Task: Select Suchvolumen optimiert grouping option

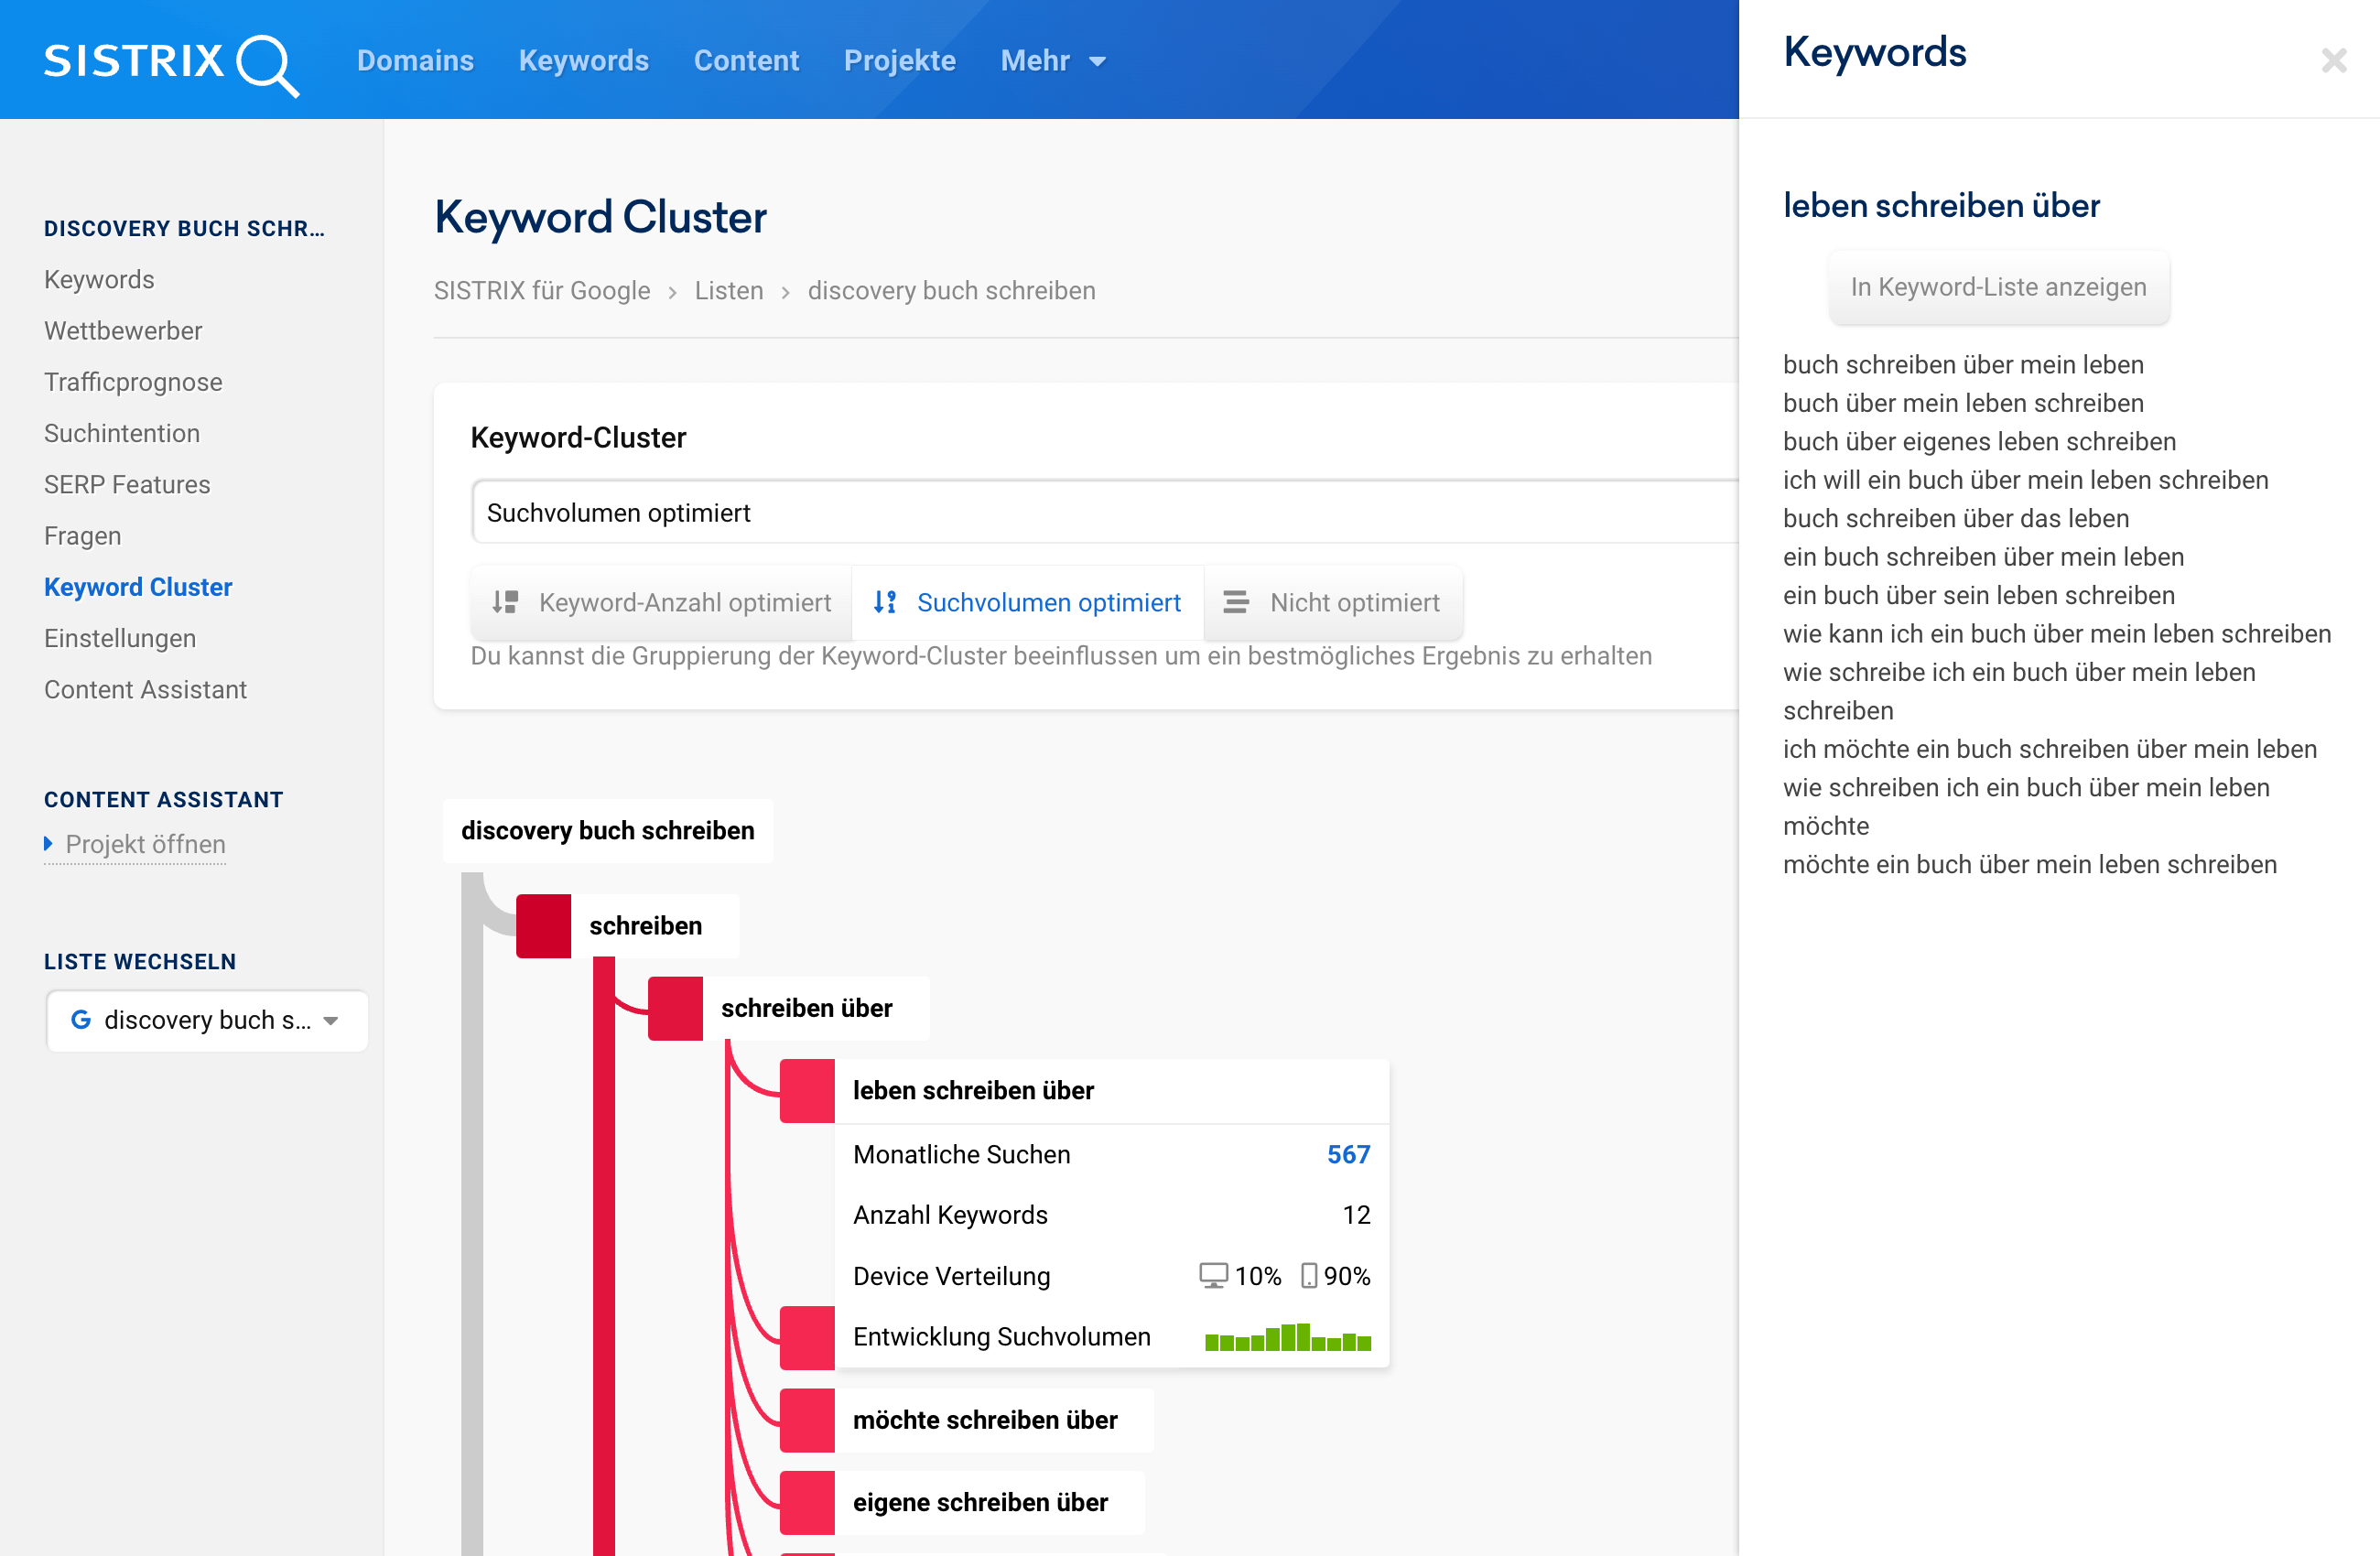Action: click(1048, 602)
